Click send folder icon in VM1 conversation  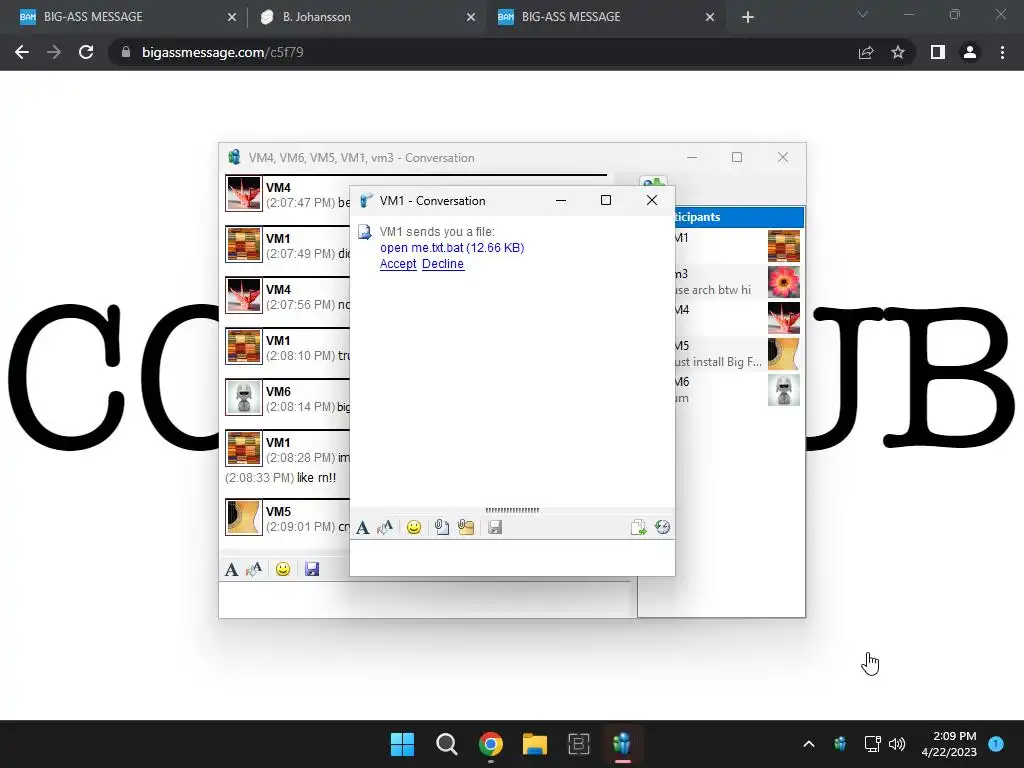coord(466,528)
